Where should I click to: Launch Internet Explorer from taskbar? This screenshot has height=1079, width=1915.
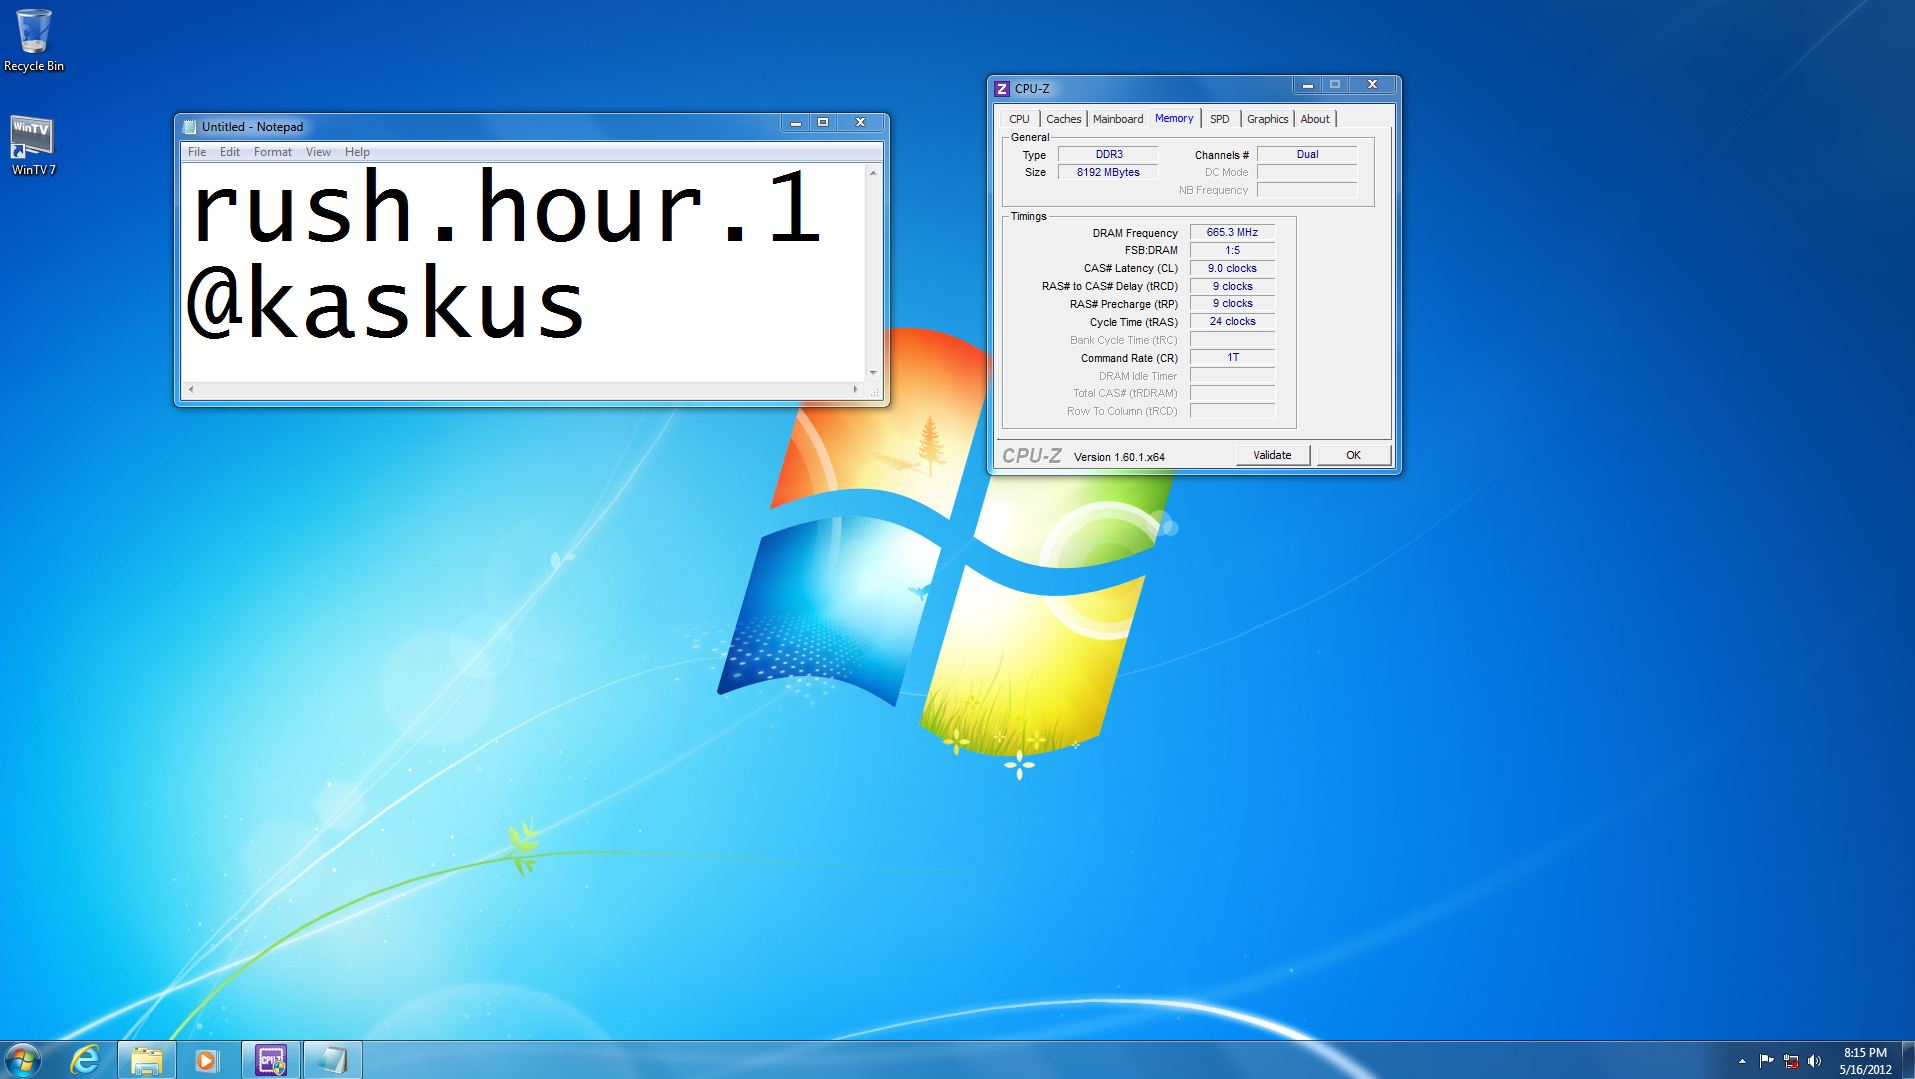pos(86,1060)
